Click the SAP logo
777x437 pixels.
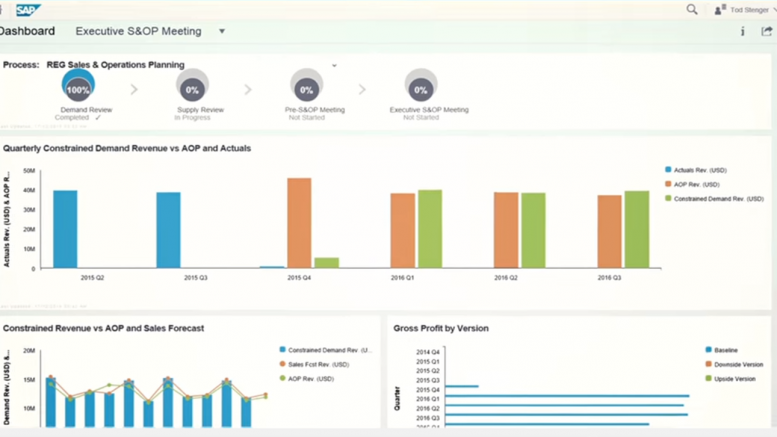[x=27, y=9]
